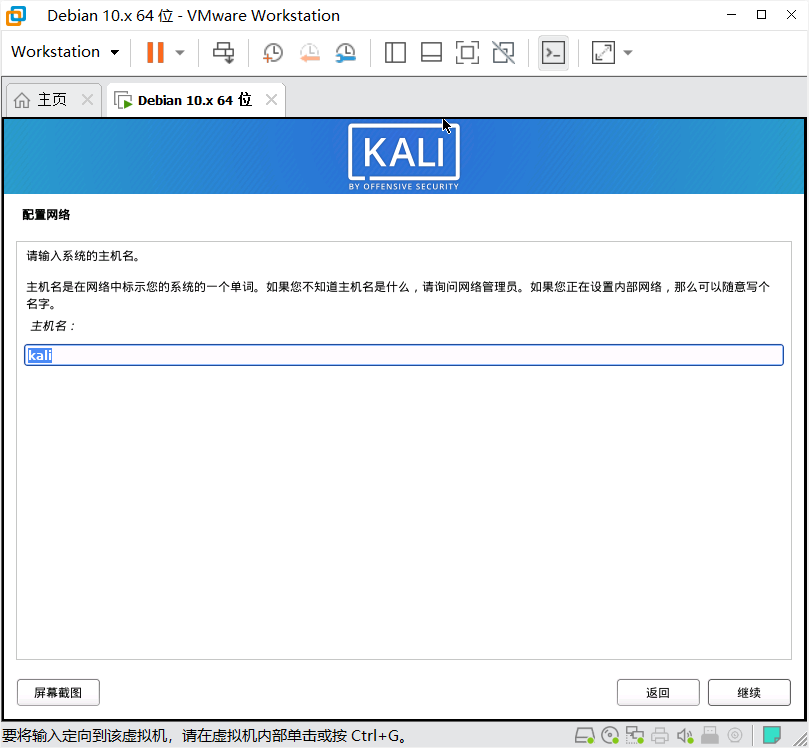The width and height of the screenshot is (809, 748).
Task: Expand the power options dropdown arrow
Action: click(180, 52)
